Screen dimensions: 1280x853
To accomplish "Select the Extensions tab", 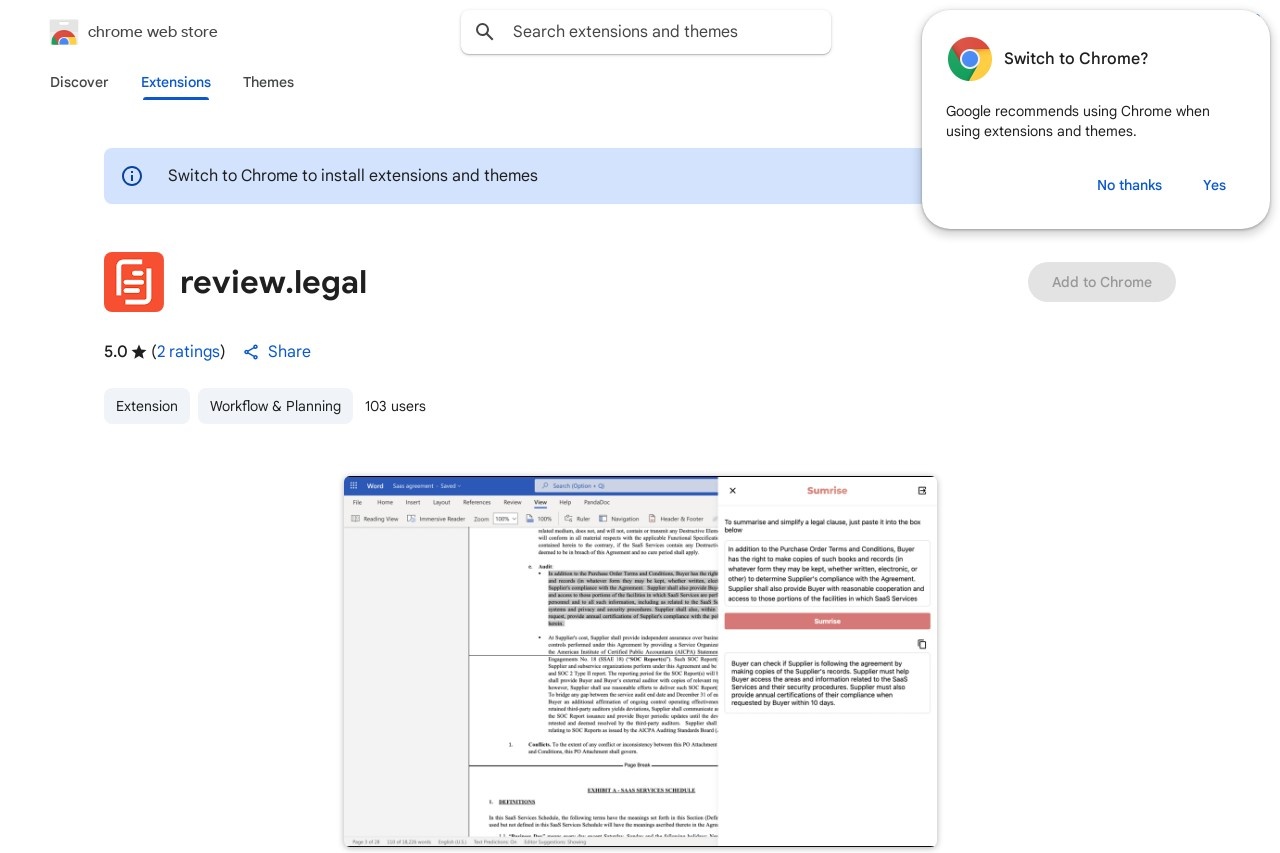I will [176, 82].
